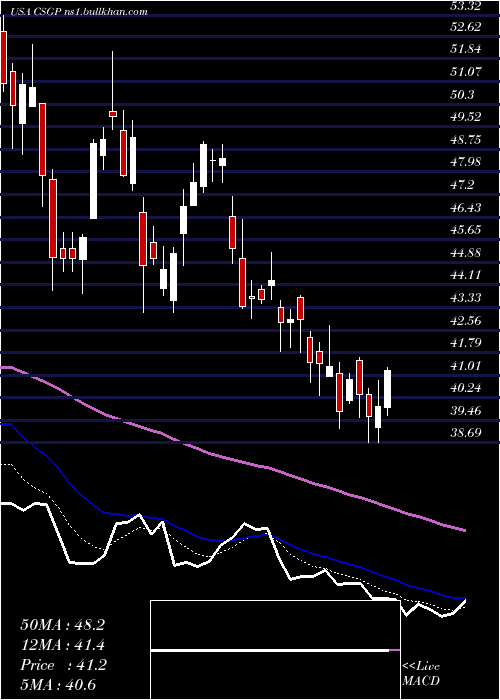Click the 45.65 price axis label
Image resolution: width=500 pixels, height=700 pixels.
[466, 230]
